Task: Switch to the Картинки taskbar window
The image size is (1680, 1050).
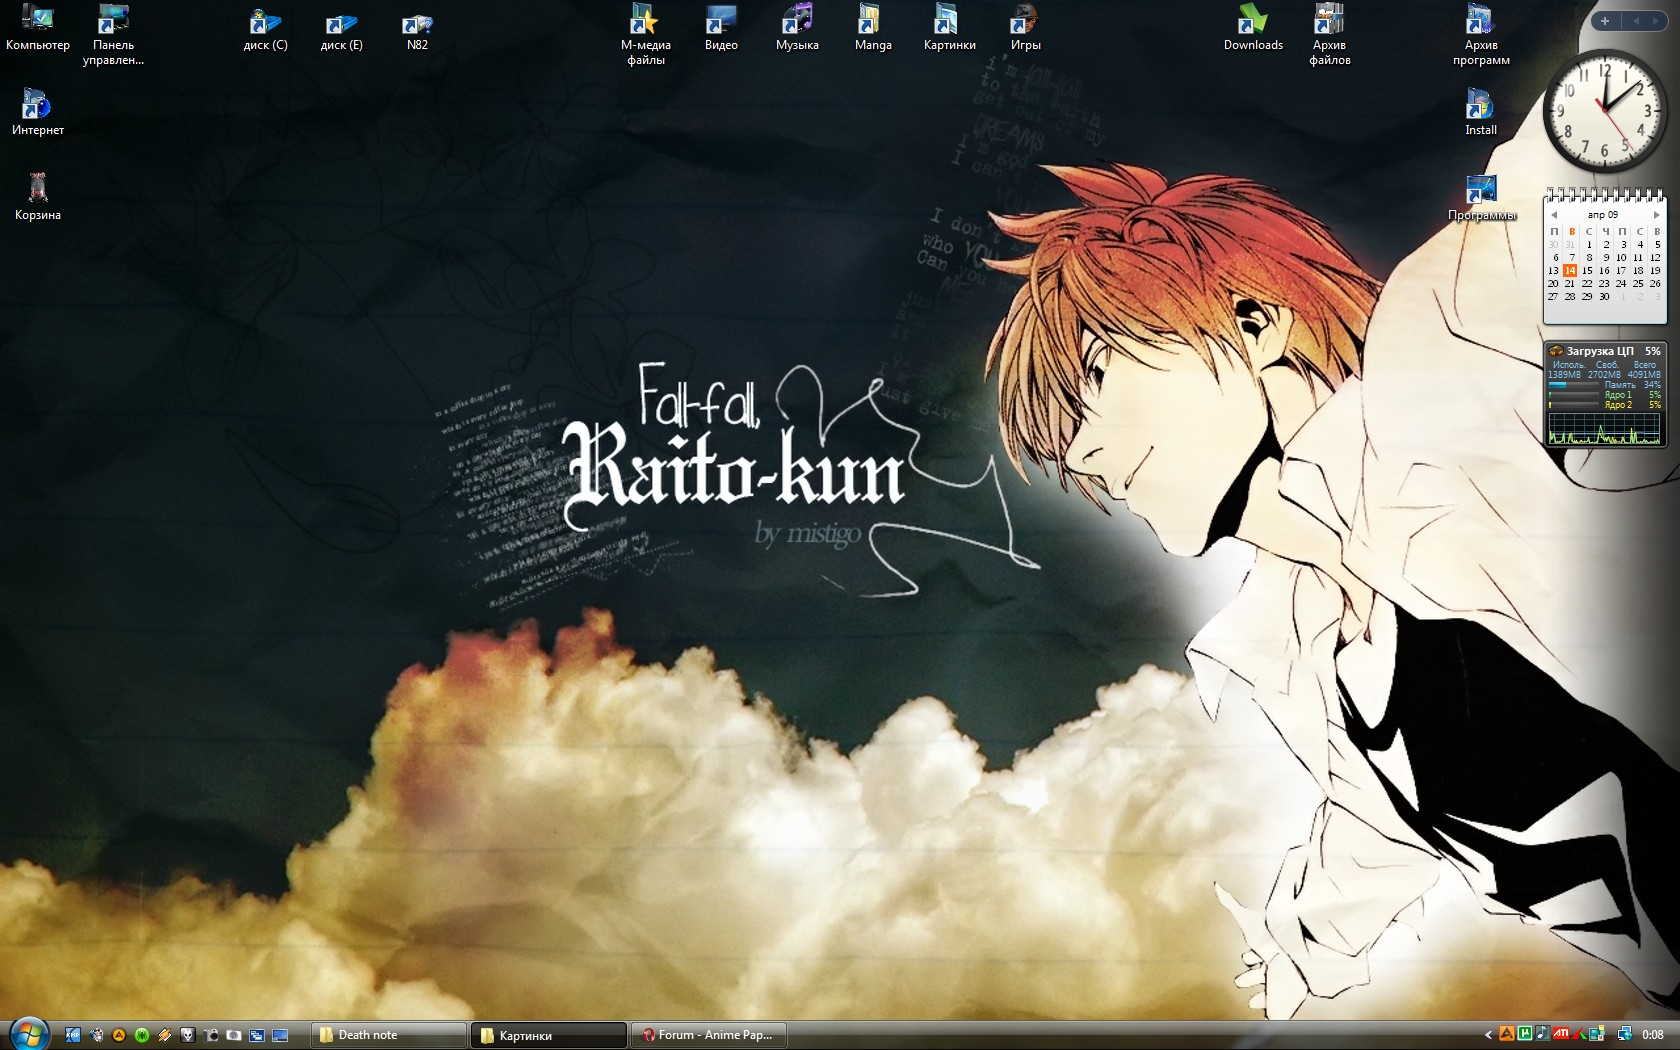Action: click(x=549, y=1035)
